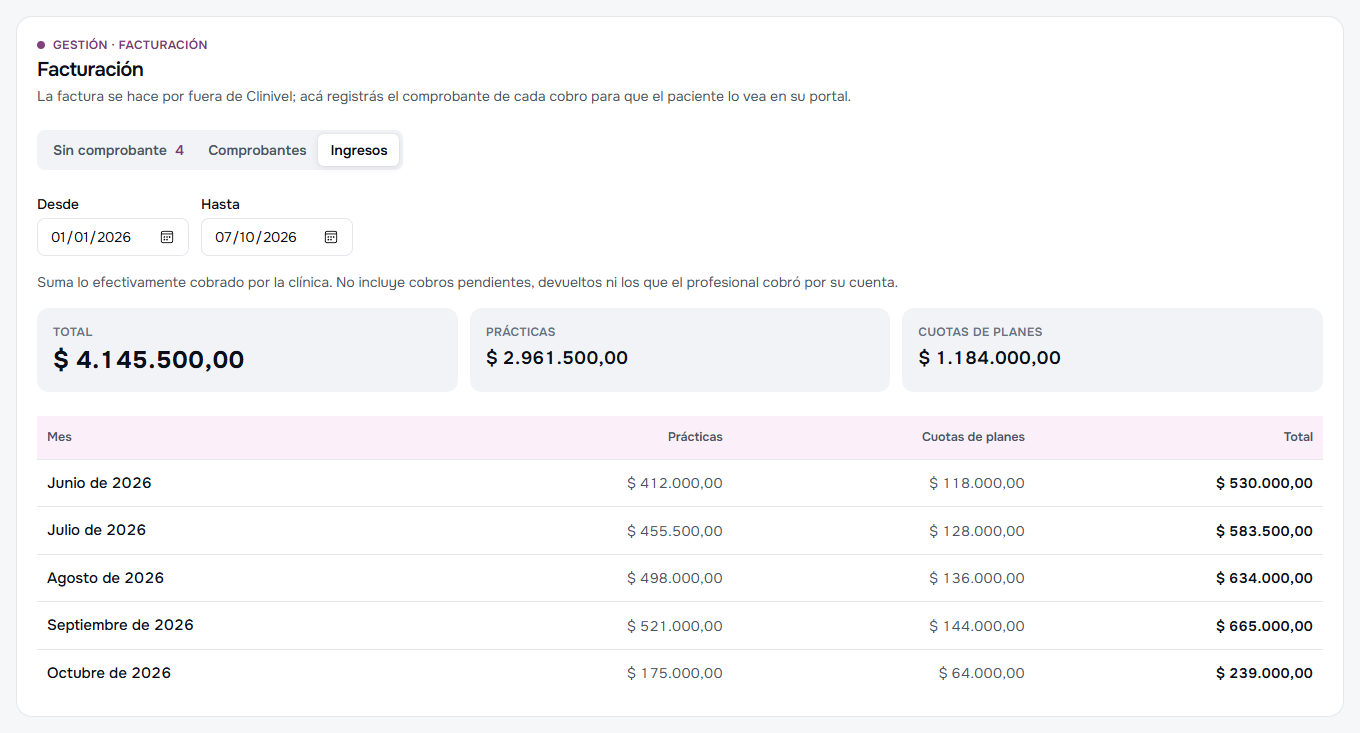The image size is (1360, 733).
Task: Click Septiembre cuotas value $ 144.000,00
Action: click(x=977, y=626)
